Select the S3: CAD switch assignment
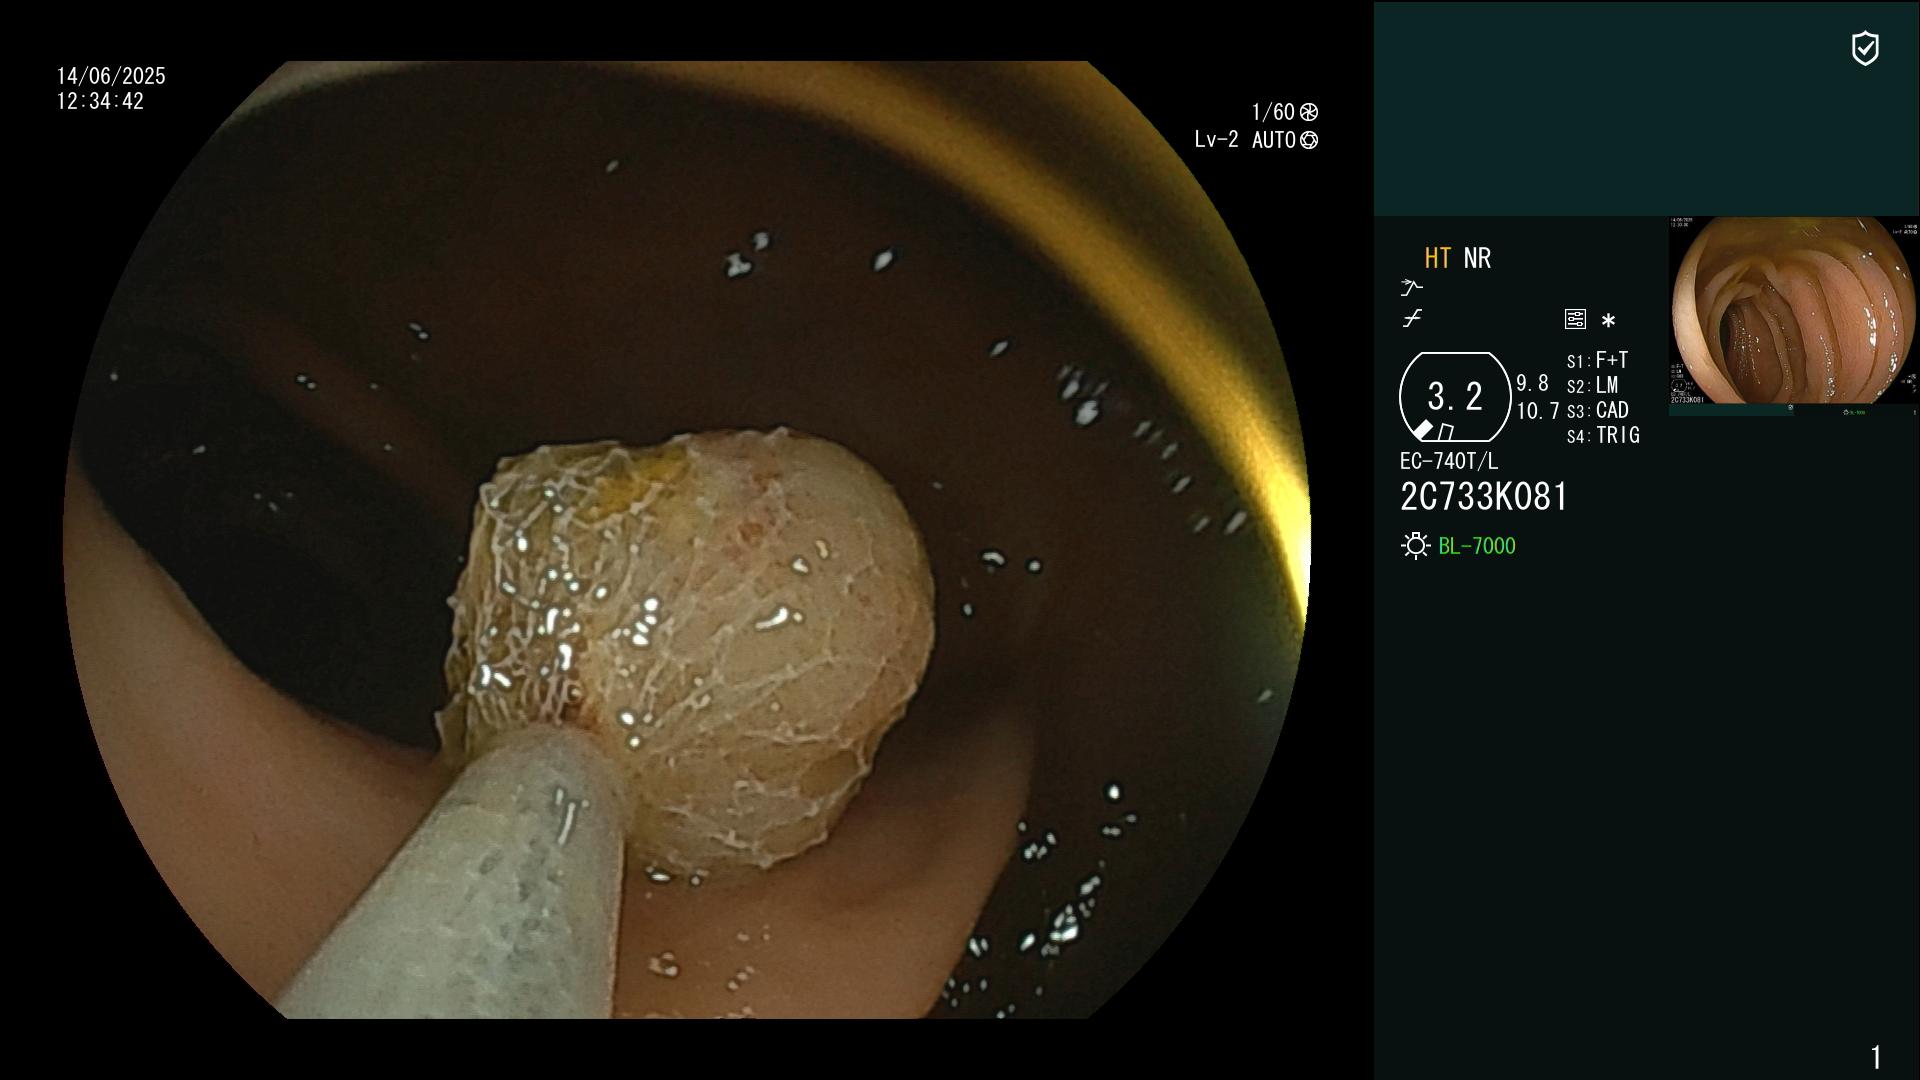The image size is (1920, 1080). click(x=1597, y=411)
